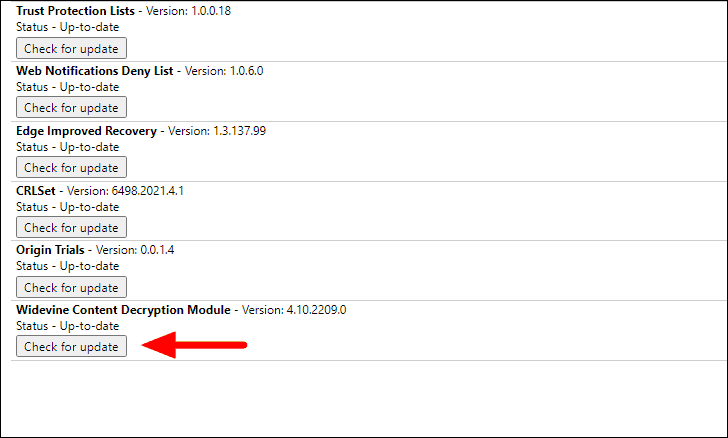Image resolution: width=728 pixels, height=438 pixels.
Task: Click the Trust Protection Lists heading
Action: [x=75, y=11]
